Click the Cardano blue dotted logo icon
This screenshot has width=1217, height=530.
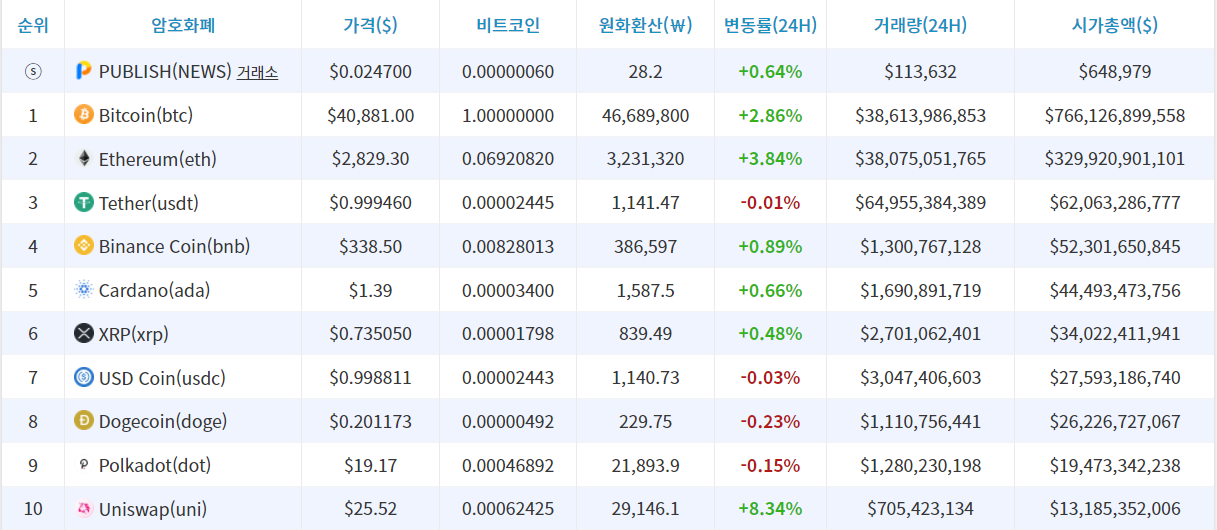tap(84, 290)
